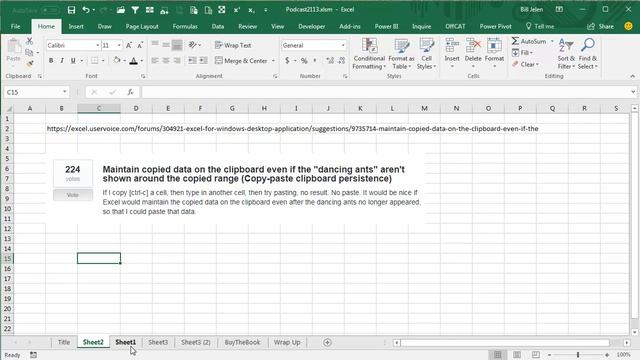The width and height of the screenshot is (640, 360).
Task: Click the Tell me search box
Action: (540, 27)
